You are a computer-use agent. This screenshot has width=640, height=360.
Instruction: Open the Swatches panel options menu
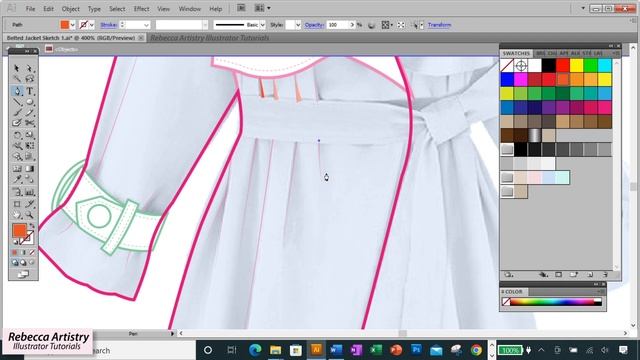coord(616,53)
